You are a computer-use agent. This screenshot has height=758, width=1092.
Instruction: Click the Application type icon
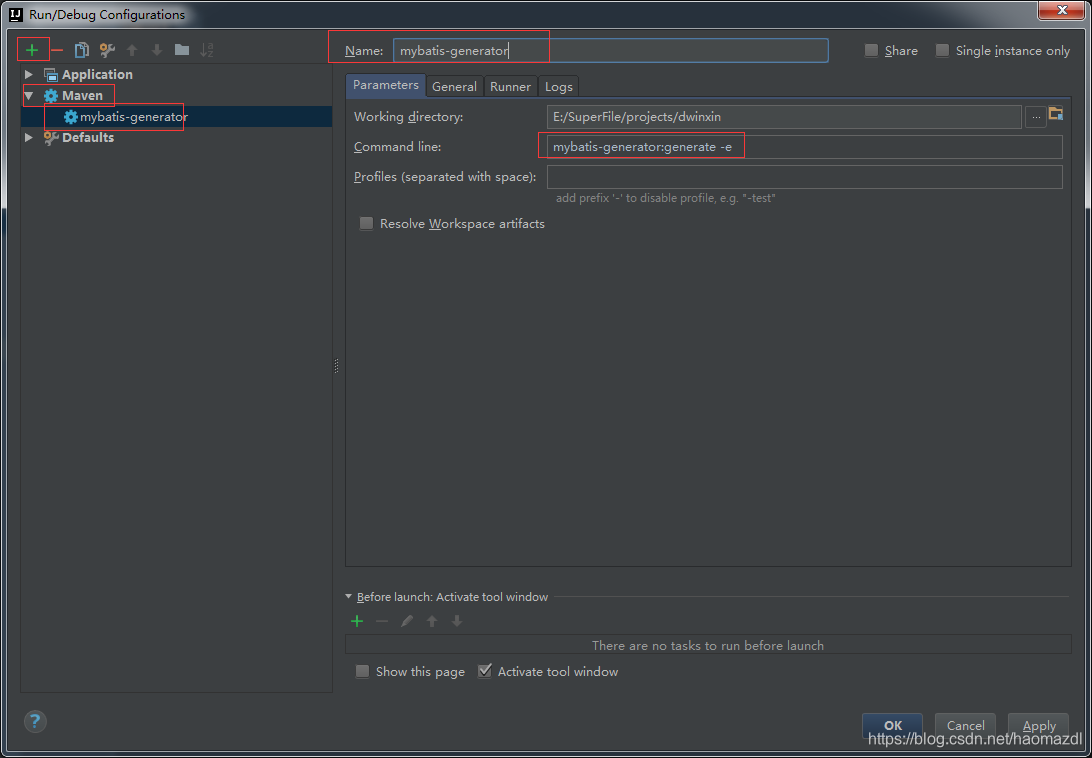coord(51,75)
